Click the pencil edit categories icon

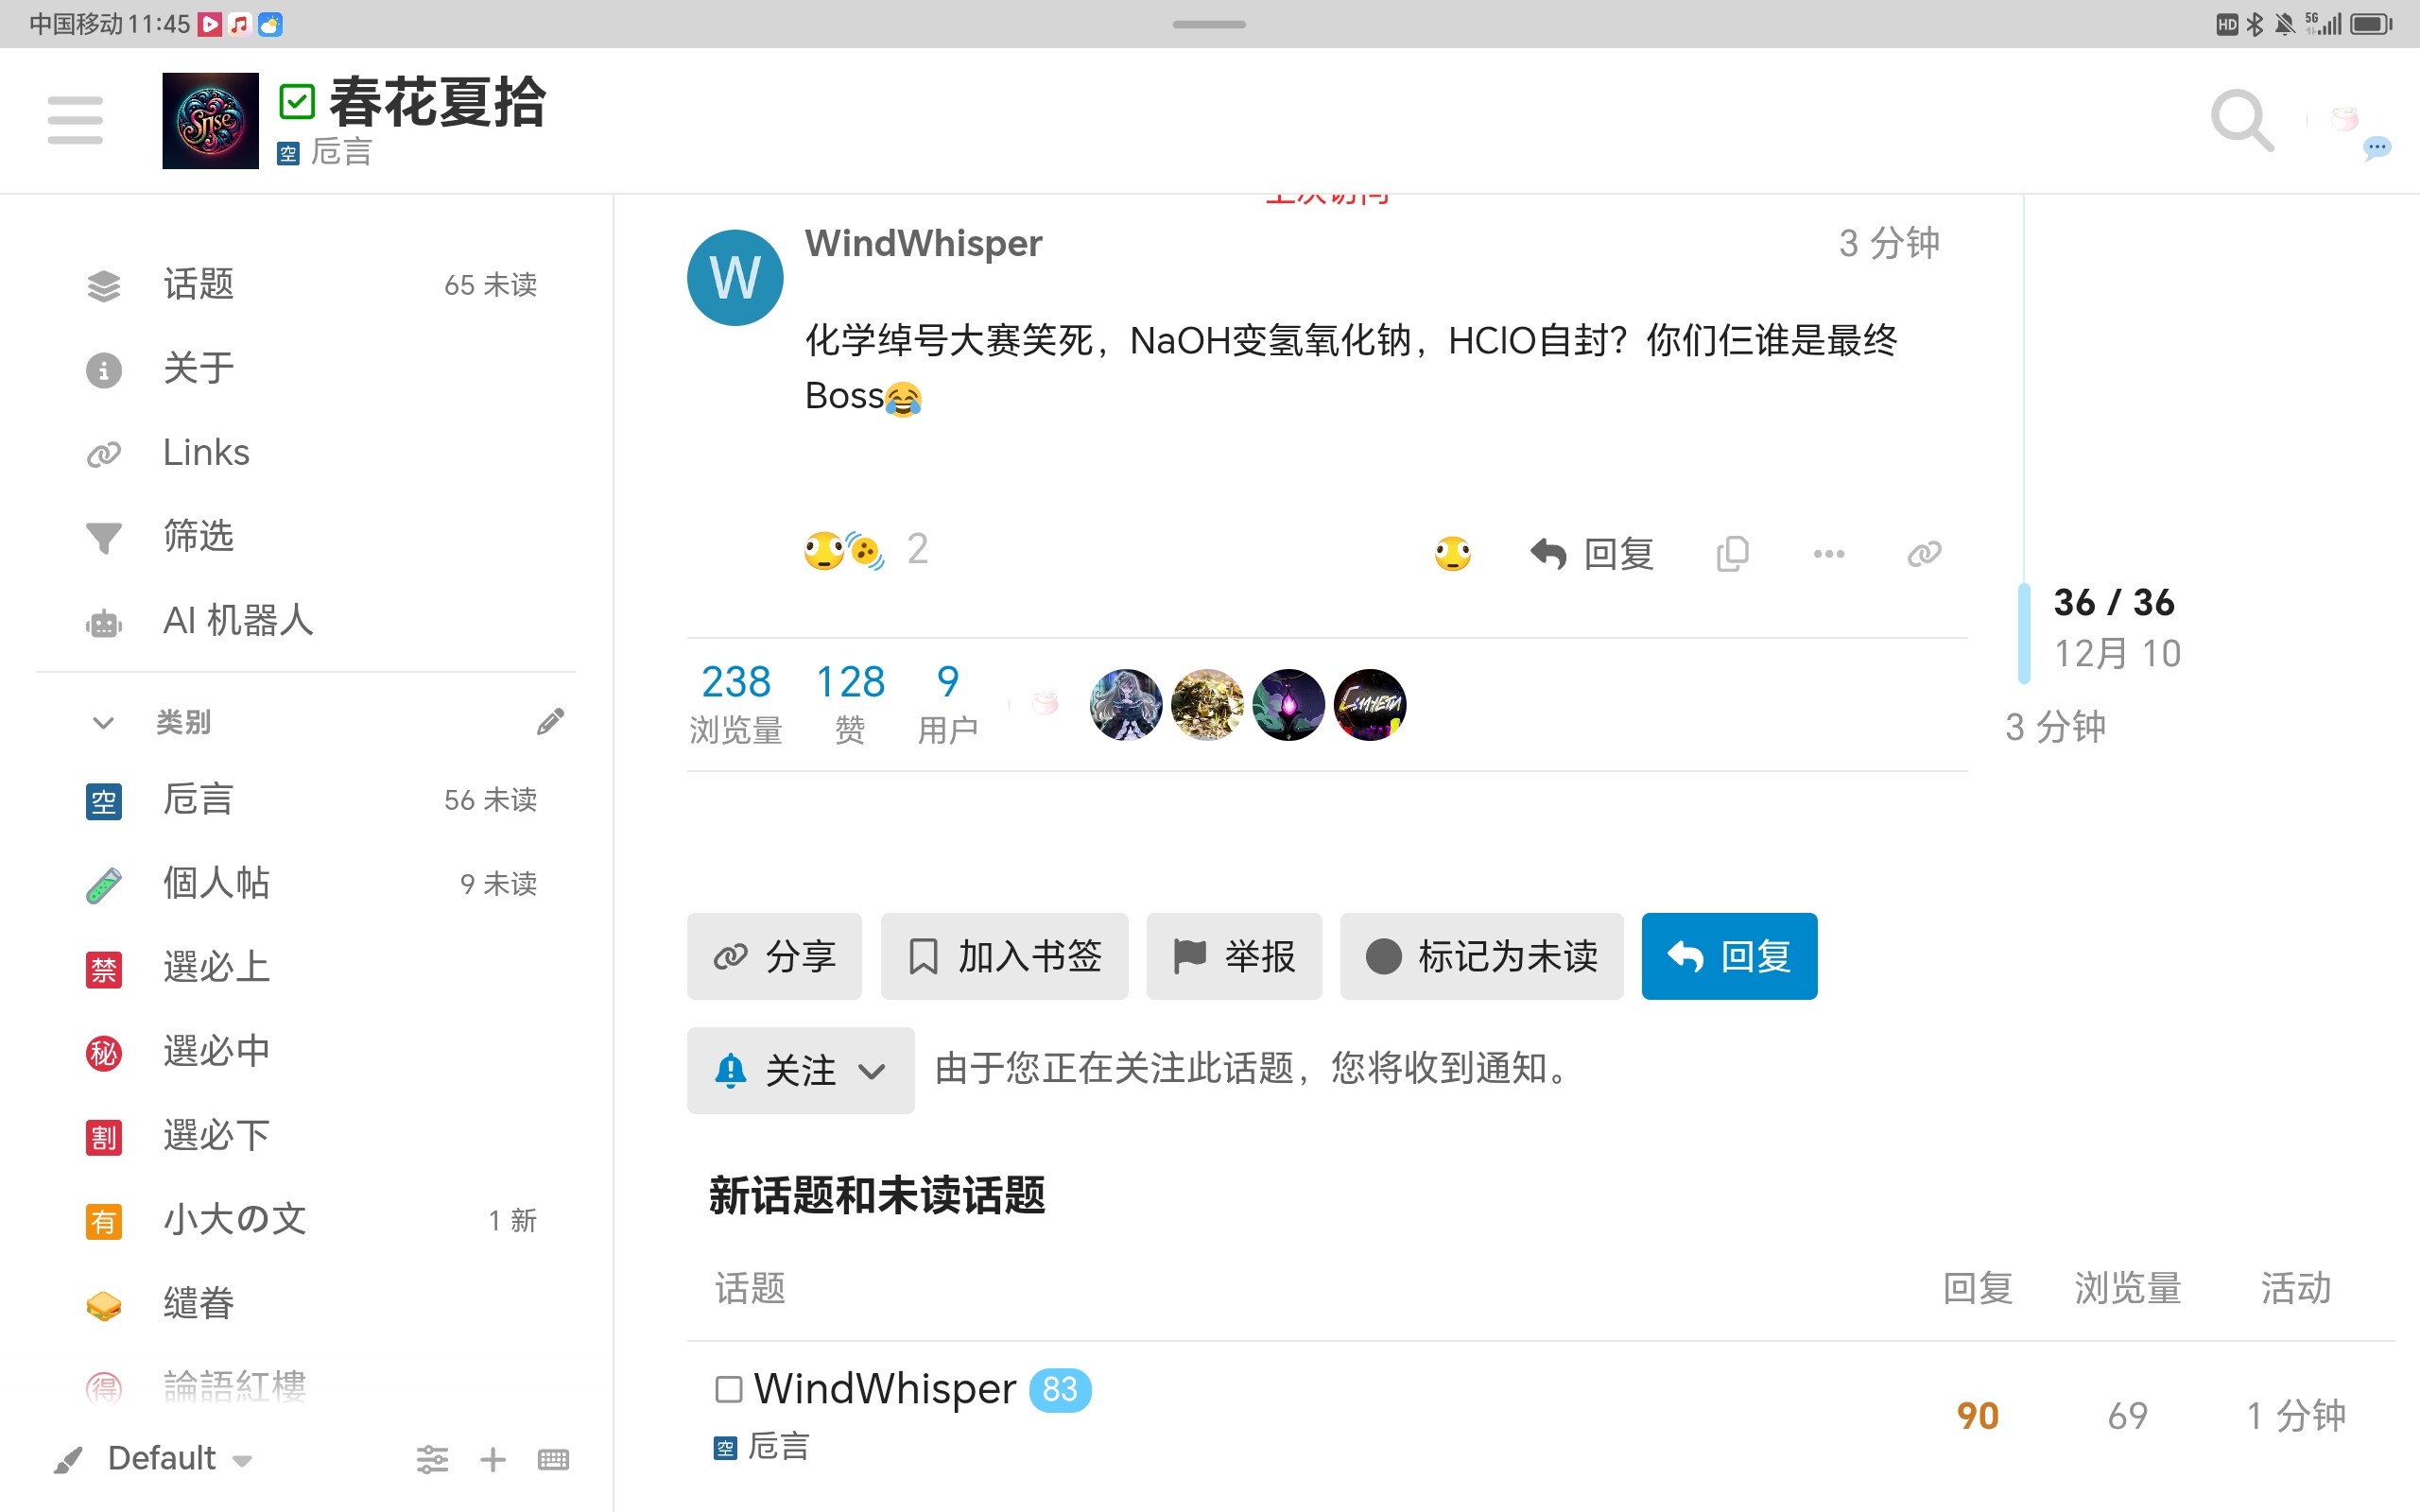pos(550,721)
